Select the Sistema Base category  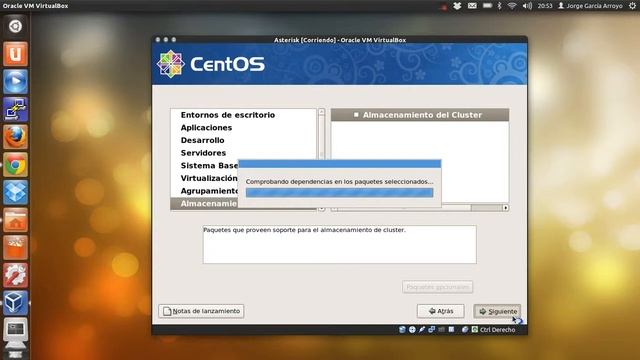(209, 166)
